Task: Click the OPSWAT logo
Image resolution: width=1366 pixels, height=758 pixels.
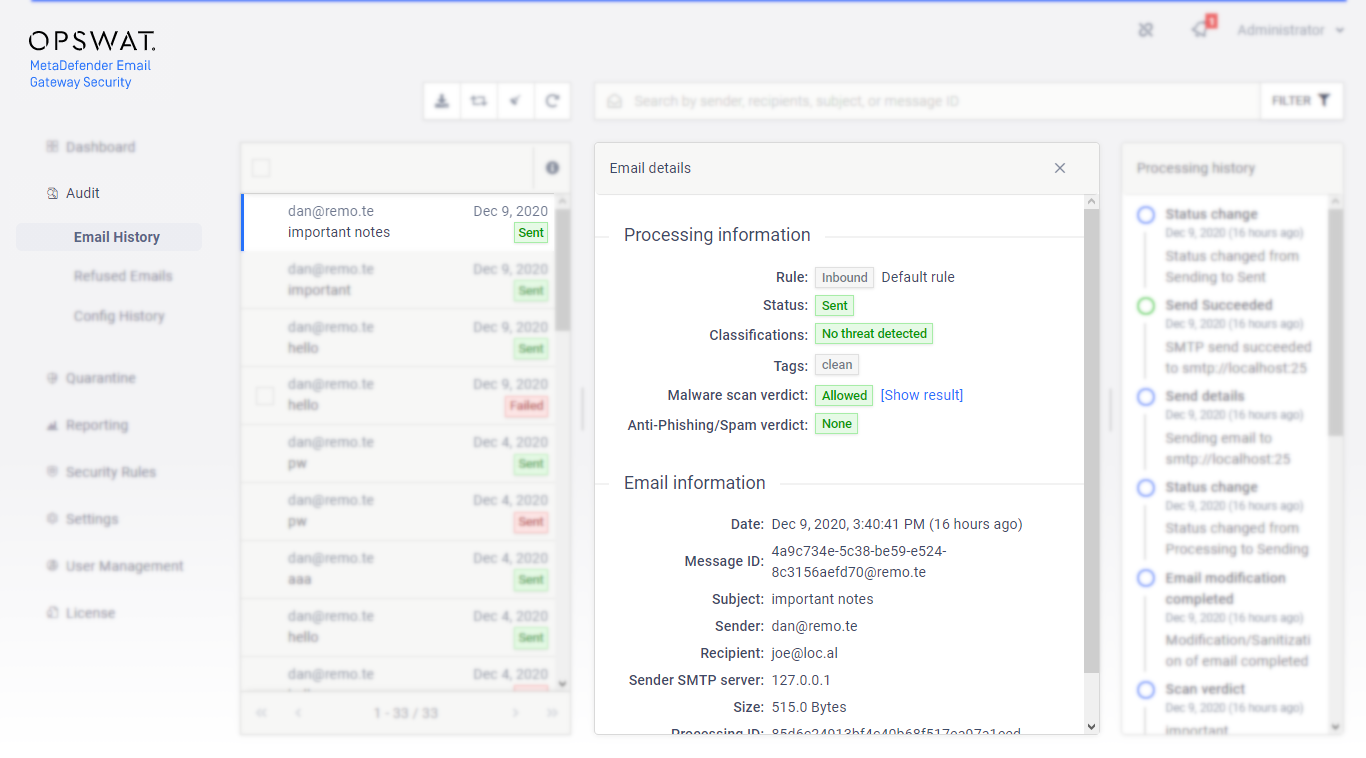Action: [x=92, y=41]
